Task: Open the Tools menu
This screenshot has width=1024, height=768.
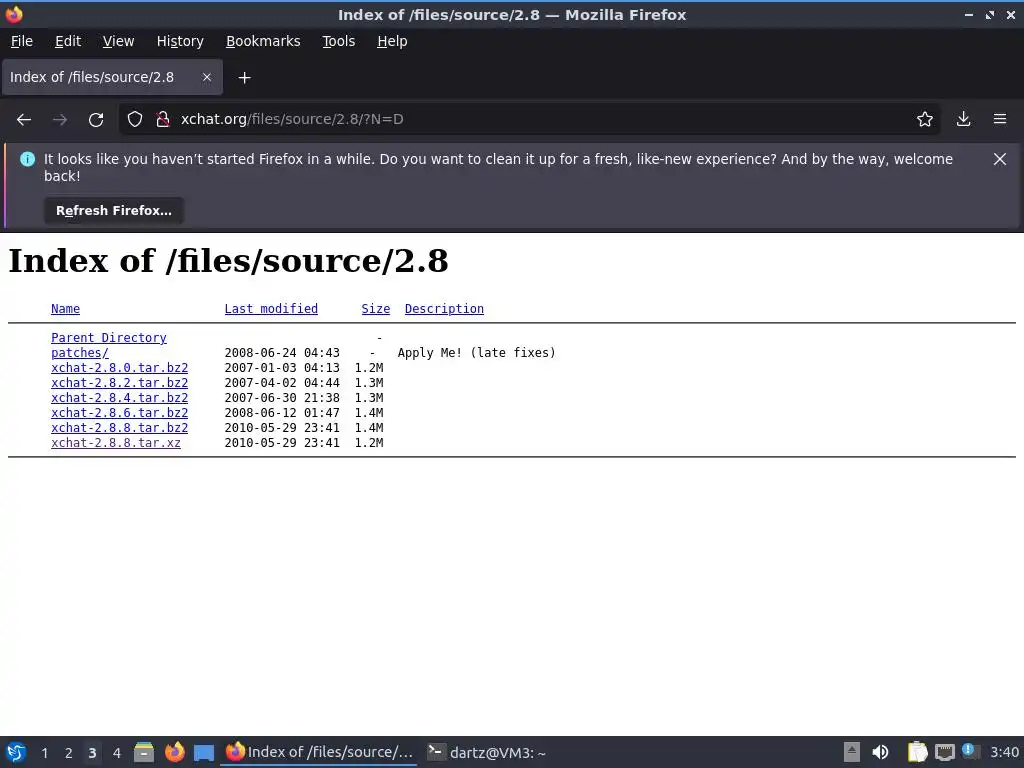Action: pyautogui.click(x=338, y=41)
